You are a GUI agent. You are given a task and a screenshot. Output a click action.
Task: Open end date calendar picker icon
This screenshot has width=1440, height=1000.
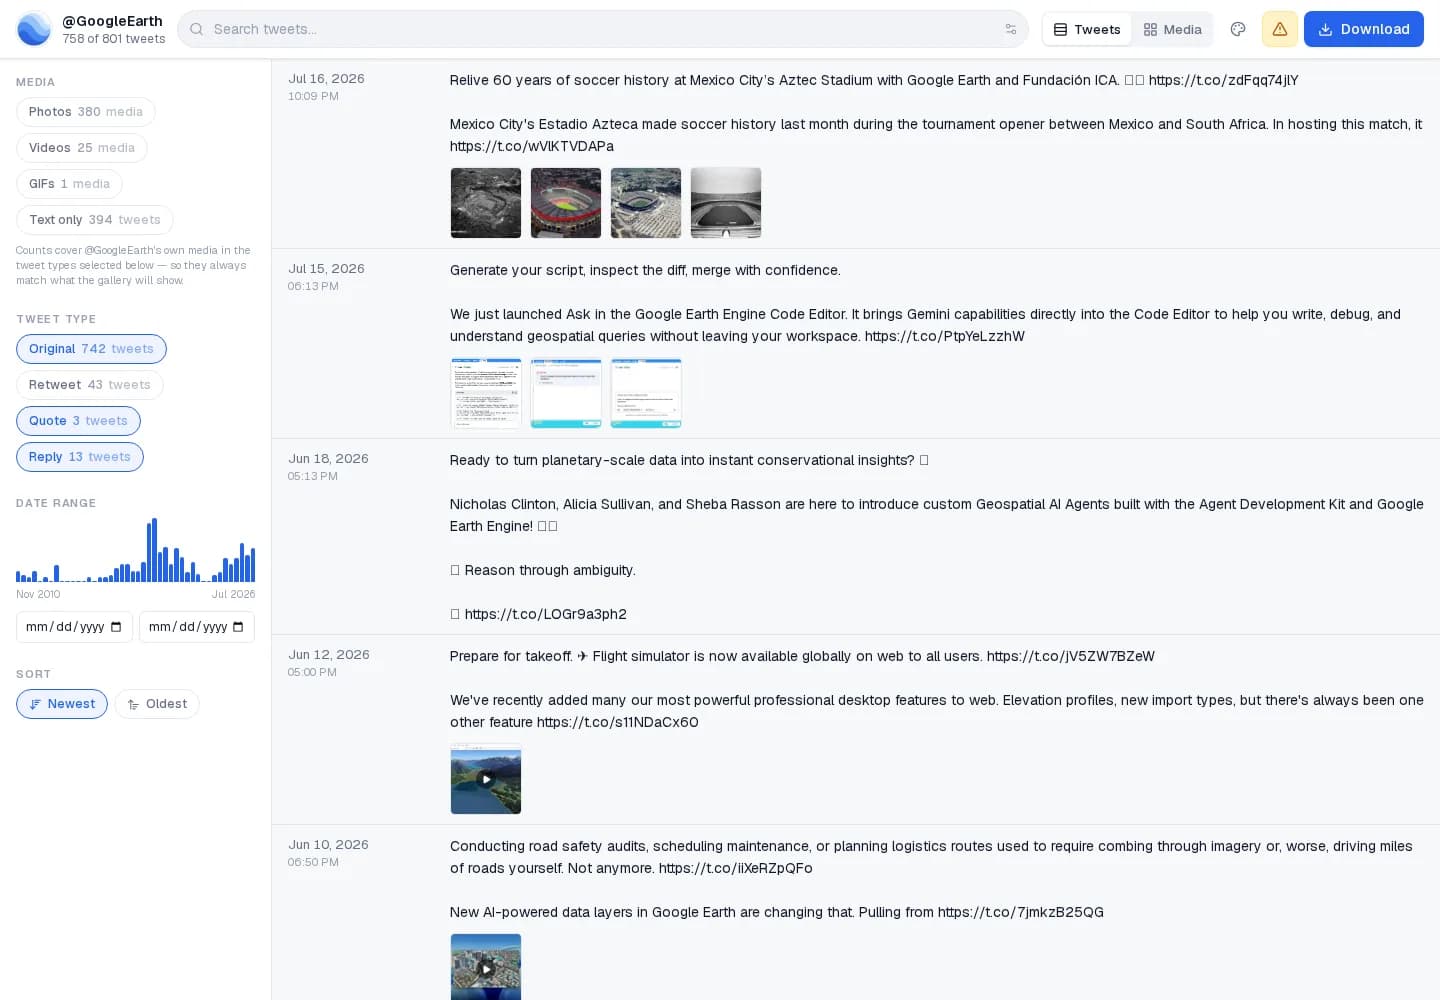238,627
